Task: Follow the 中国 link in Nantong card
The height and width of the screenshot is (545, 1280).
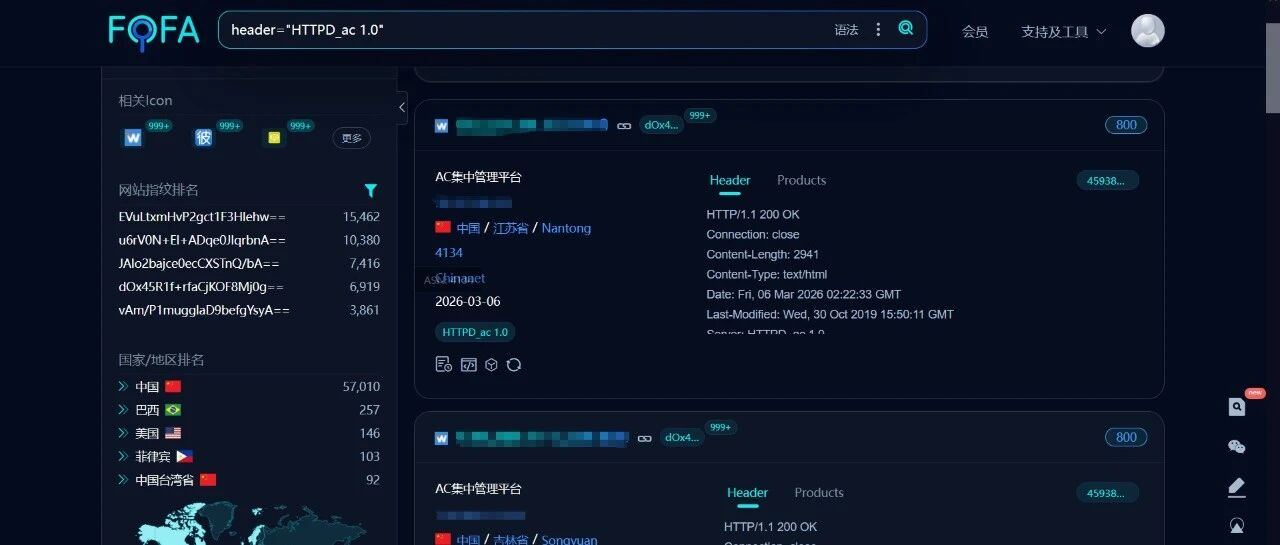Action: (x=468, y=228)
